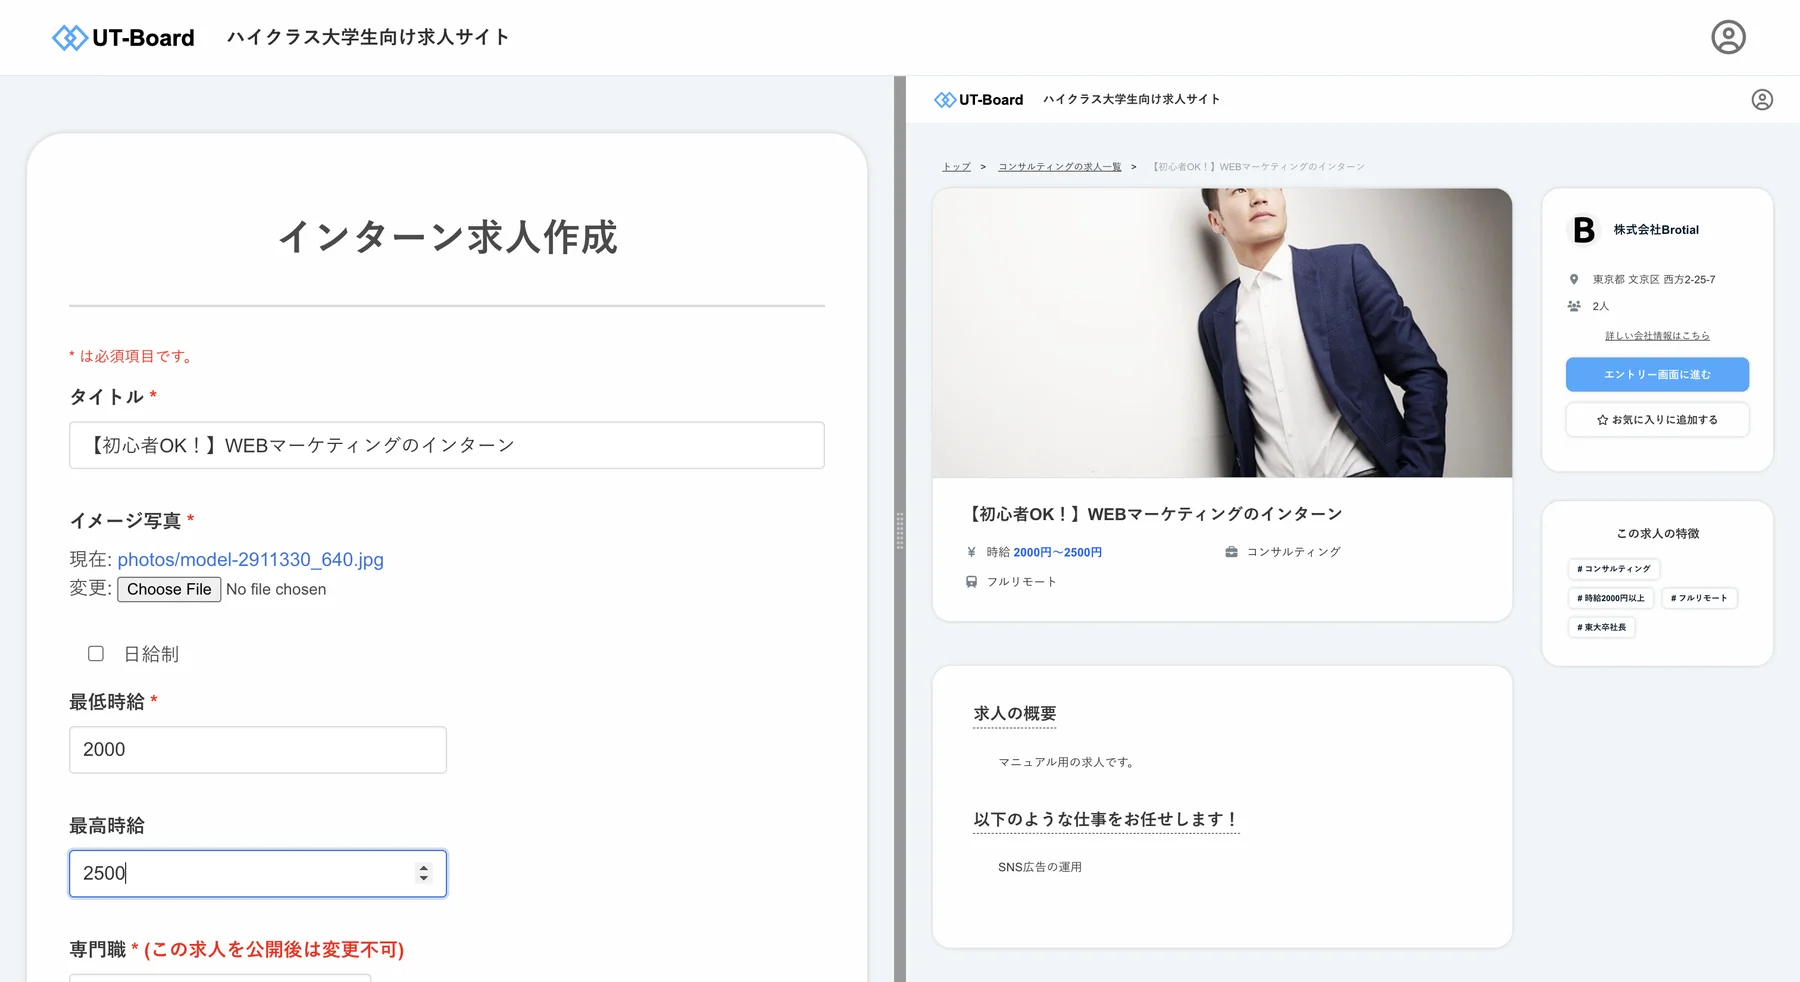Click the yen icon beside 時給 2000円〜2500円

[971, 552]
